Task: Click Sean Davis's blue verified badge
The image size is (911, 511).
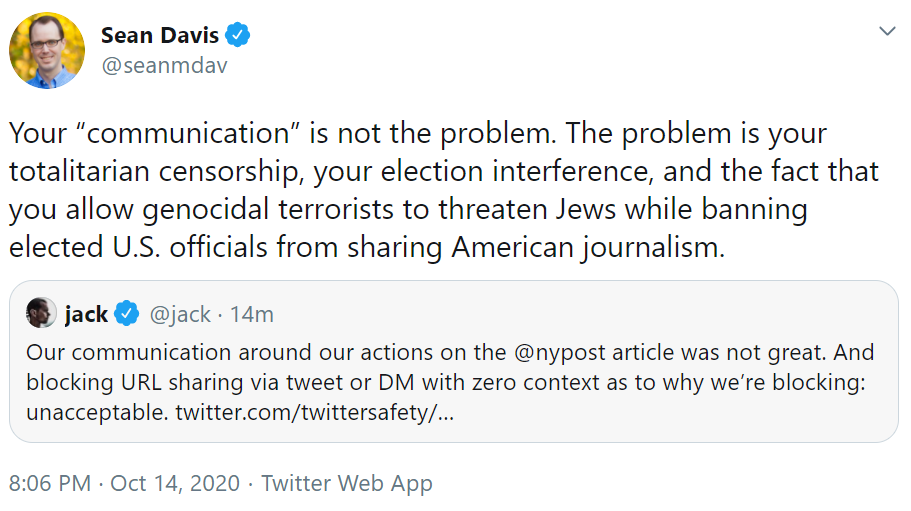Action: coord(238,35)
